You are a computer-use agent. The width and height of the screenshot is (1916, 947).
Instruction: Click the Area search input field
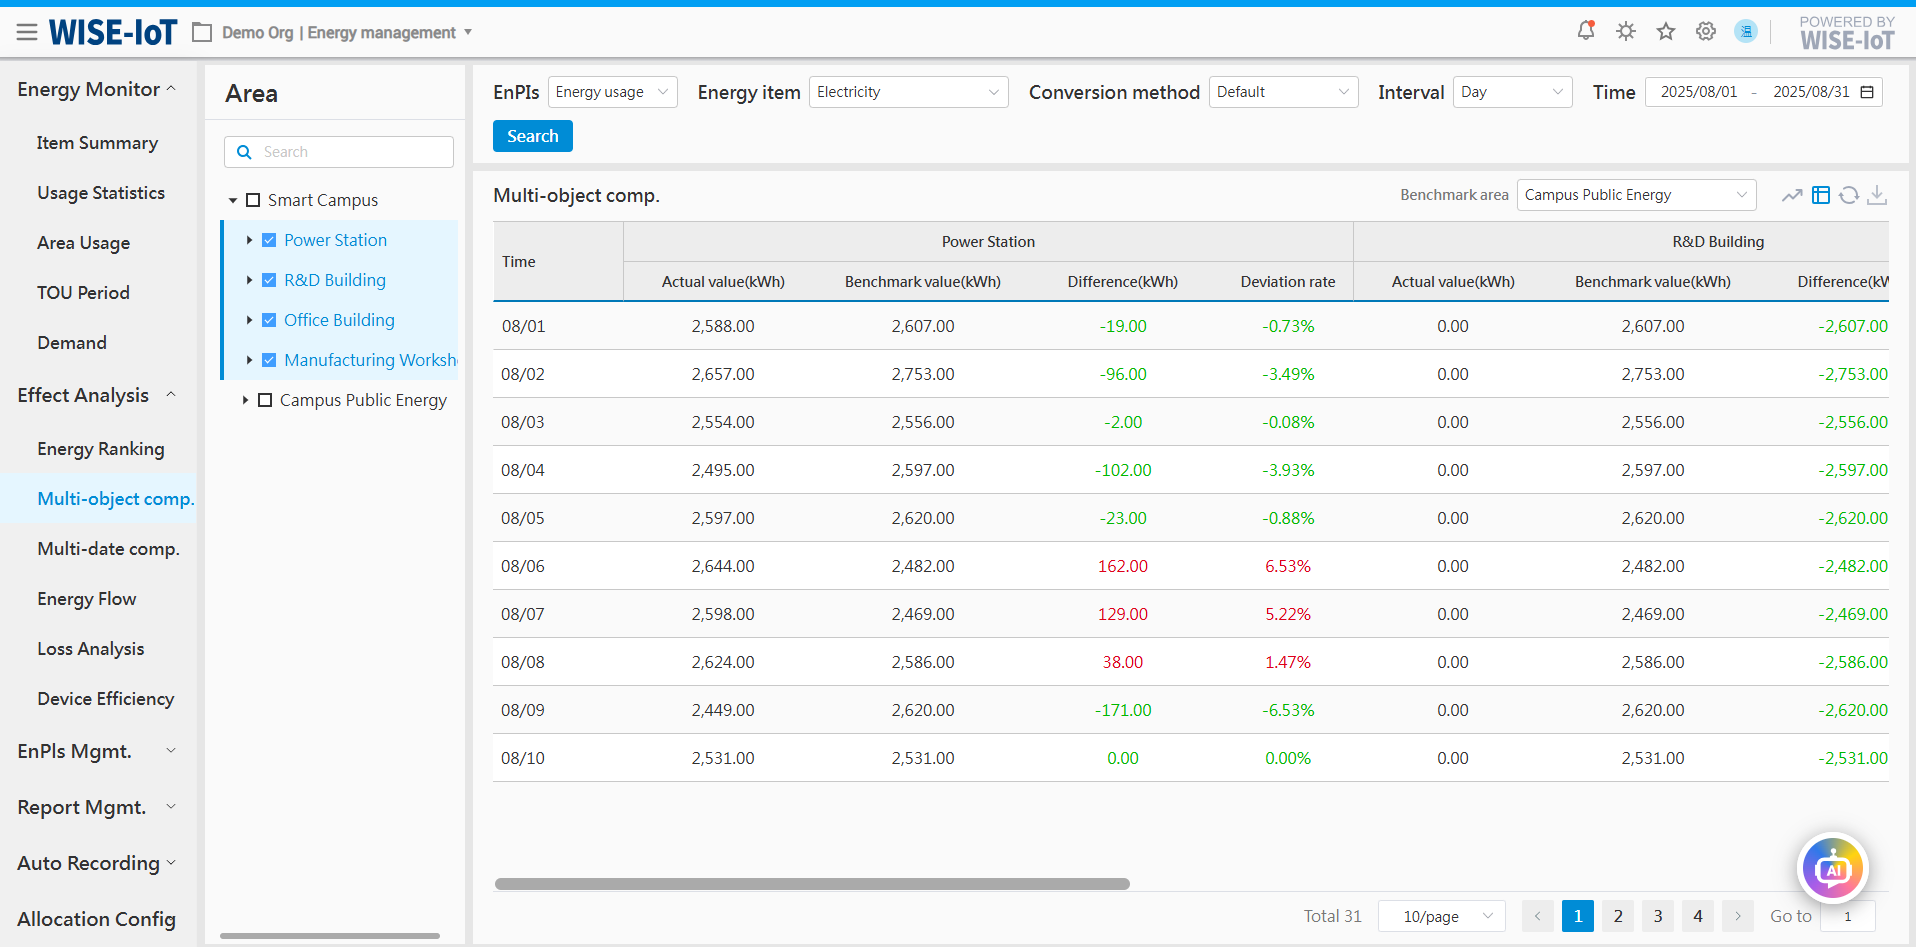pyautogui.click(x=350, y=152)
